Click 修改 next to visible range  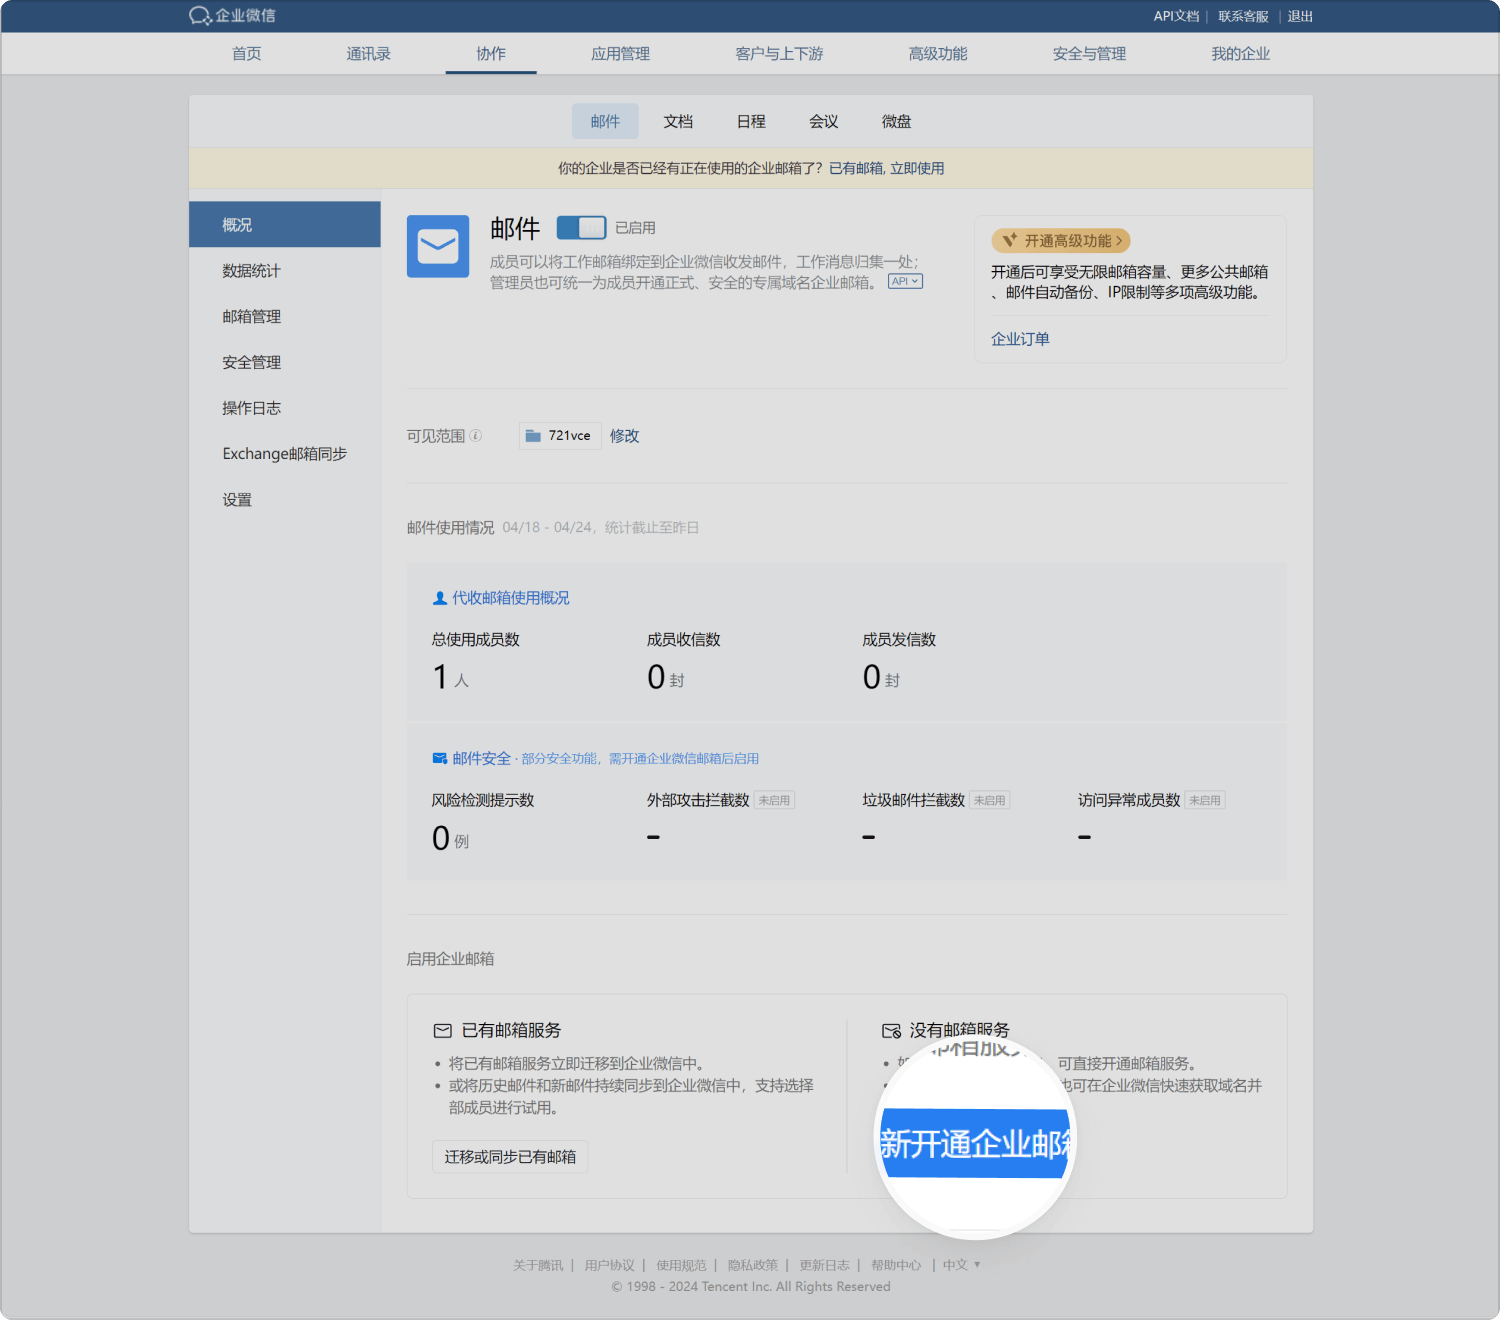[x=624, y=436]
